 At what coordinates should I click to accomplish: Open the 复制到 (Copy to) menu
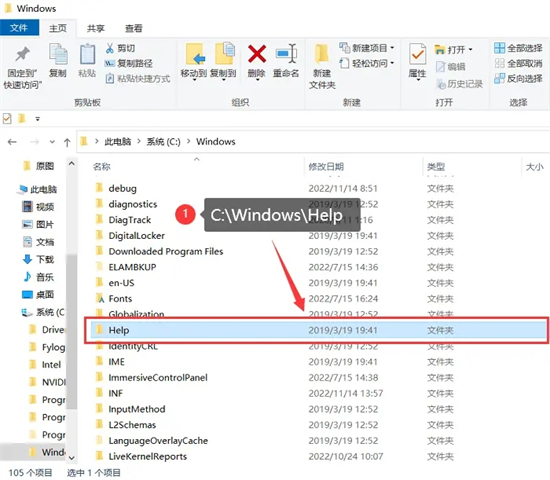223,62
